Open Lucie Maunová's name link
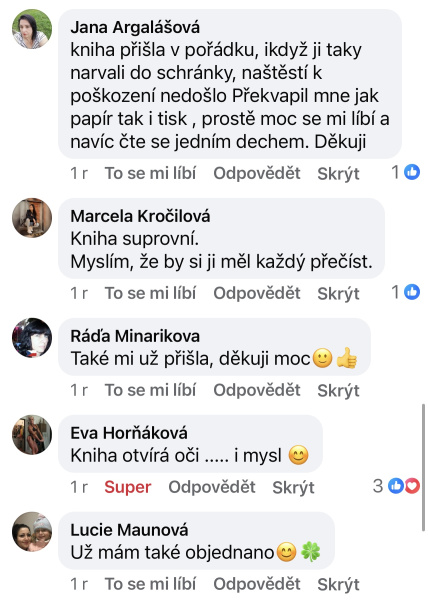This screenshot has width=428, height=600. pyautogui.click(x=129, y=530)
